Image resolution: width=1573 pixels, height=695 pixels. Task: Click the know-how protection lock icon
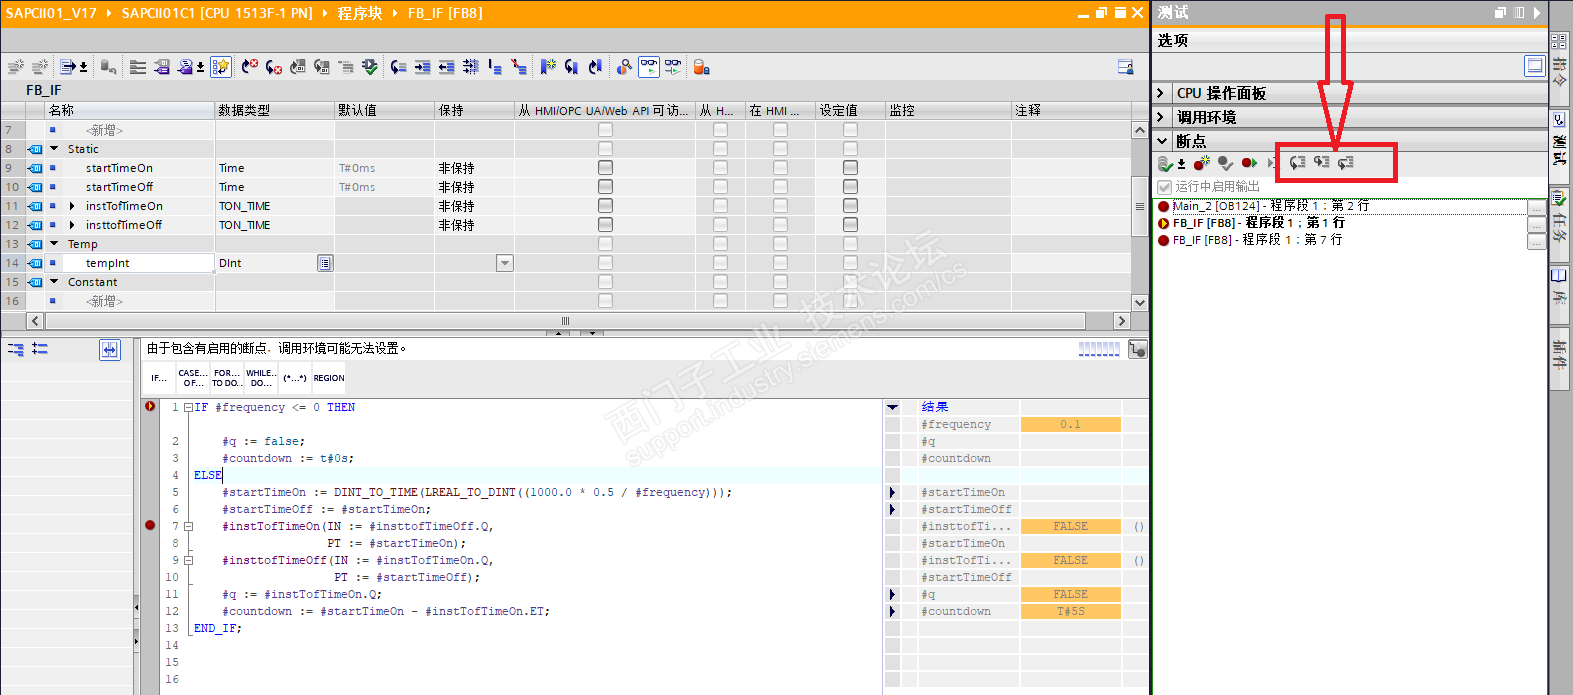click(701, 67)
